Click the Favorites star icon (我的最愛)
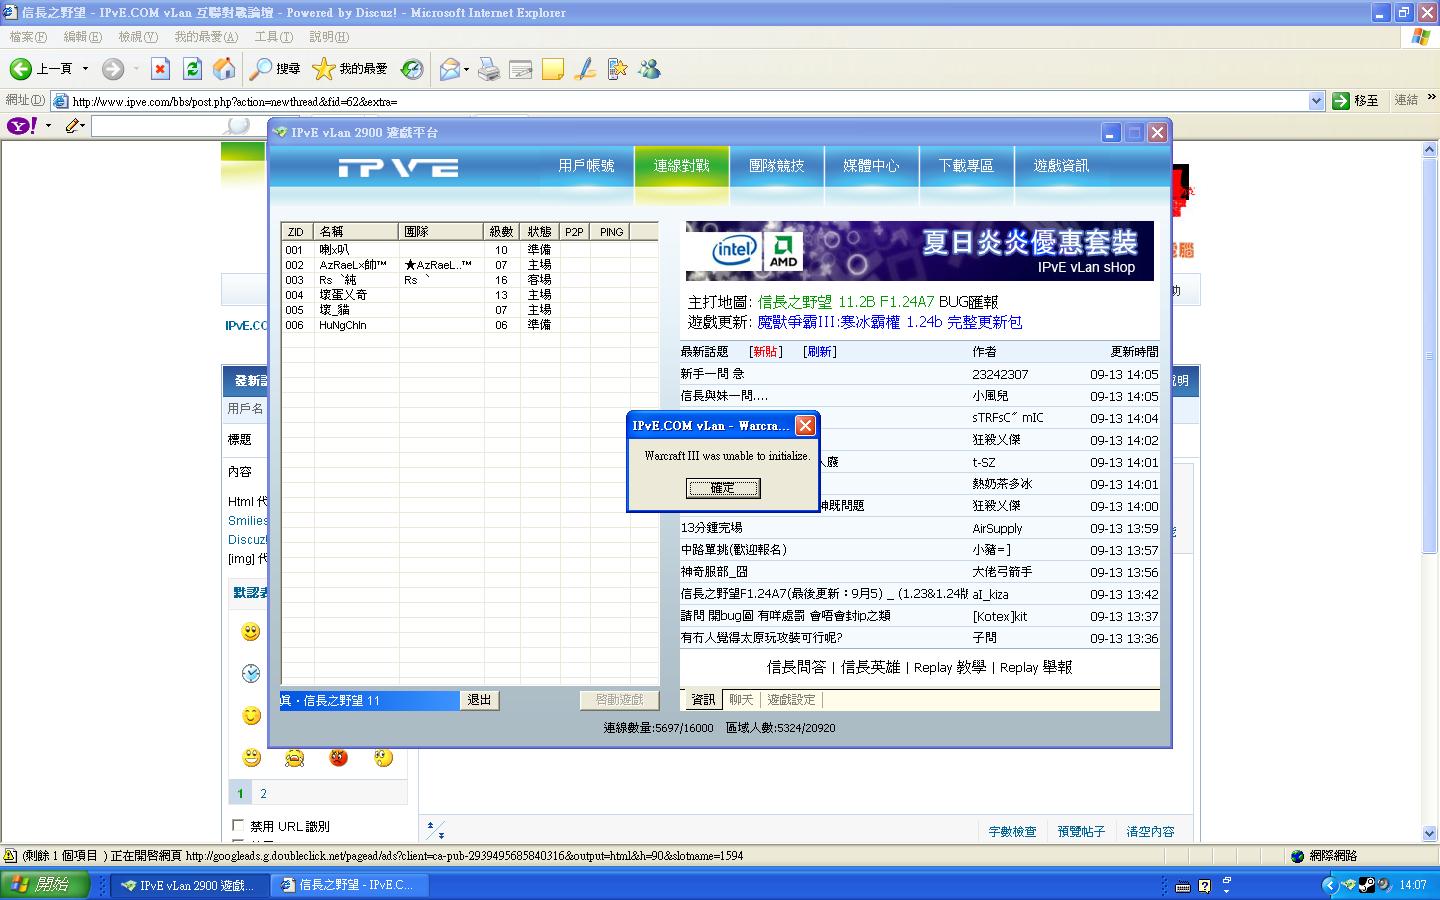1440x900 pixels. [323, 69]
